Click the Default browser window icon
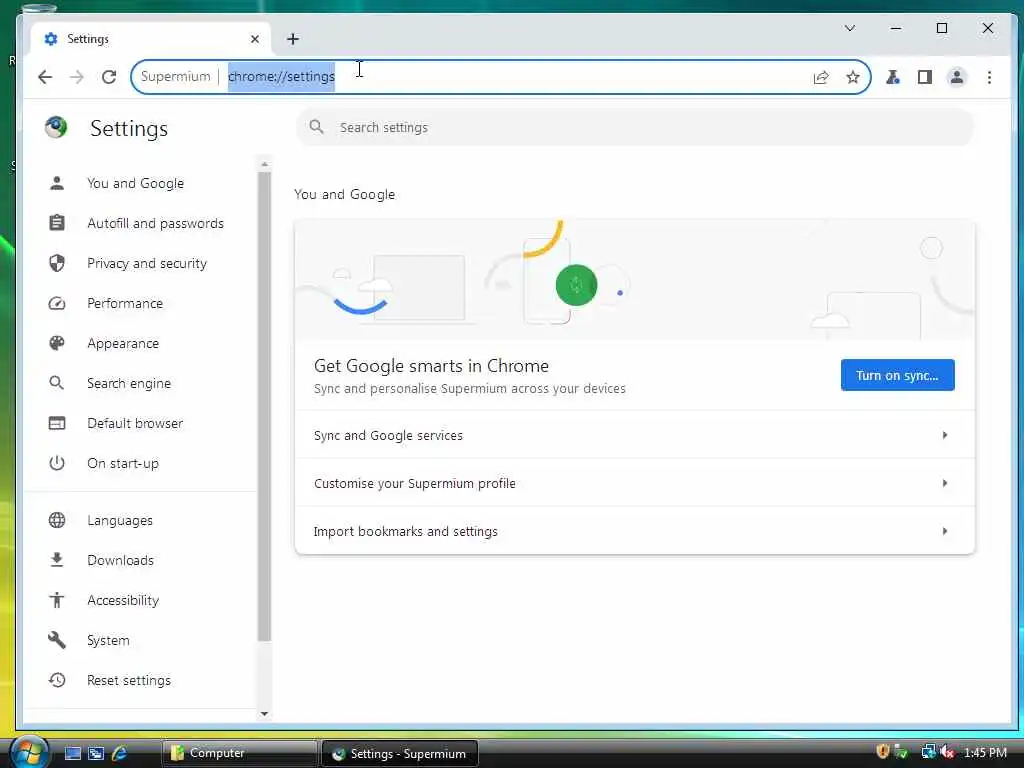The height and width of the screenshot is (768, 1024). coord(57,423)
